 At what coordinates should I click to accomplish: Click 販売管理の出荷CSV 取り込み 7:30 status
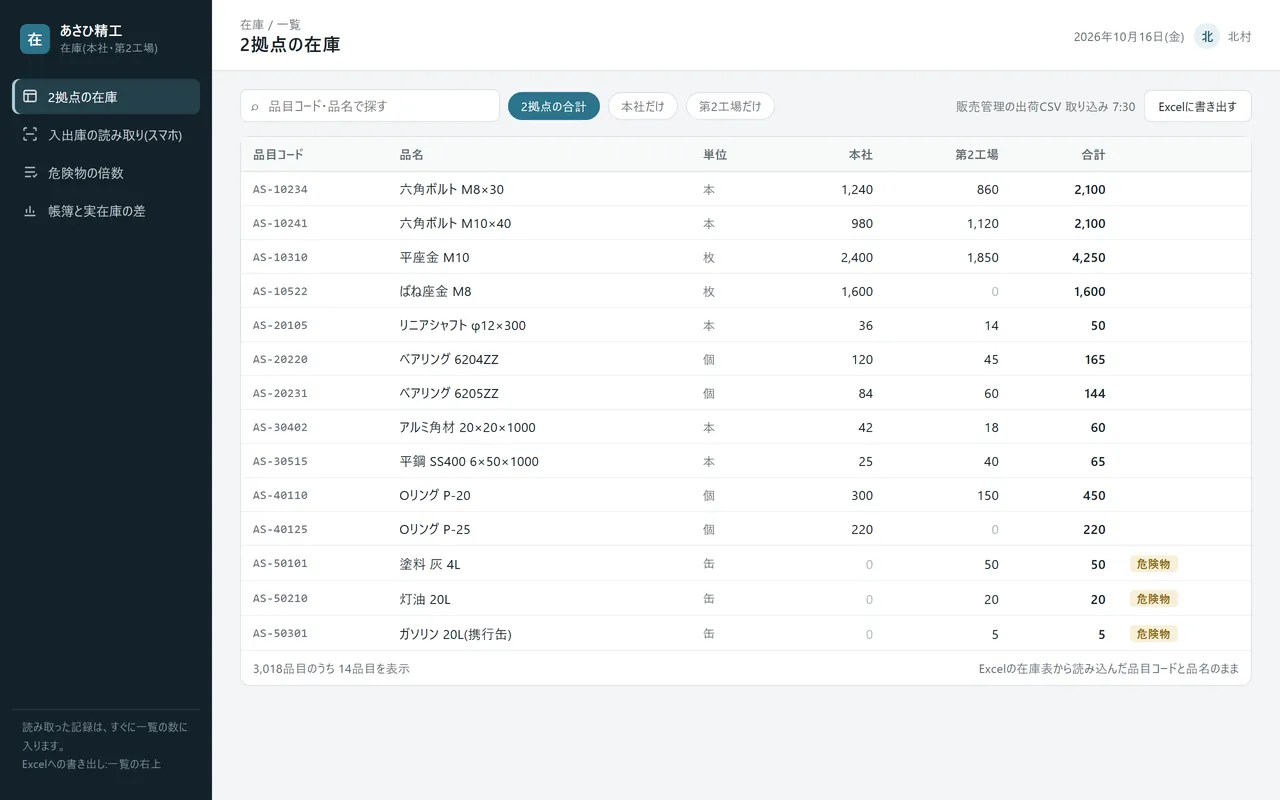coord(1045,106)
